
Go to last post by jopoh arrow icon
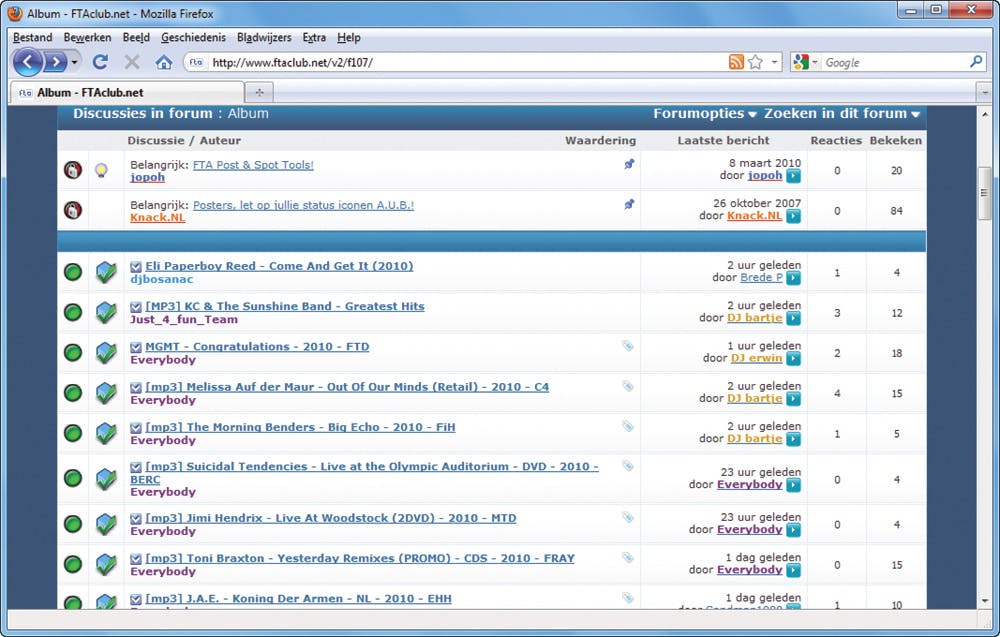[x=793, y=176]
